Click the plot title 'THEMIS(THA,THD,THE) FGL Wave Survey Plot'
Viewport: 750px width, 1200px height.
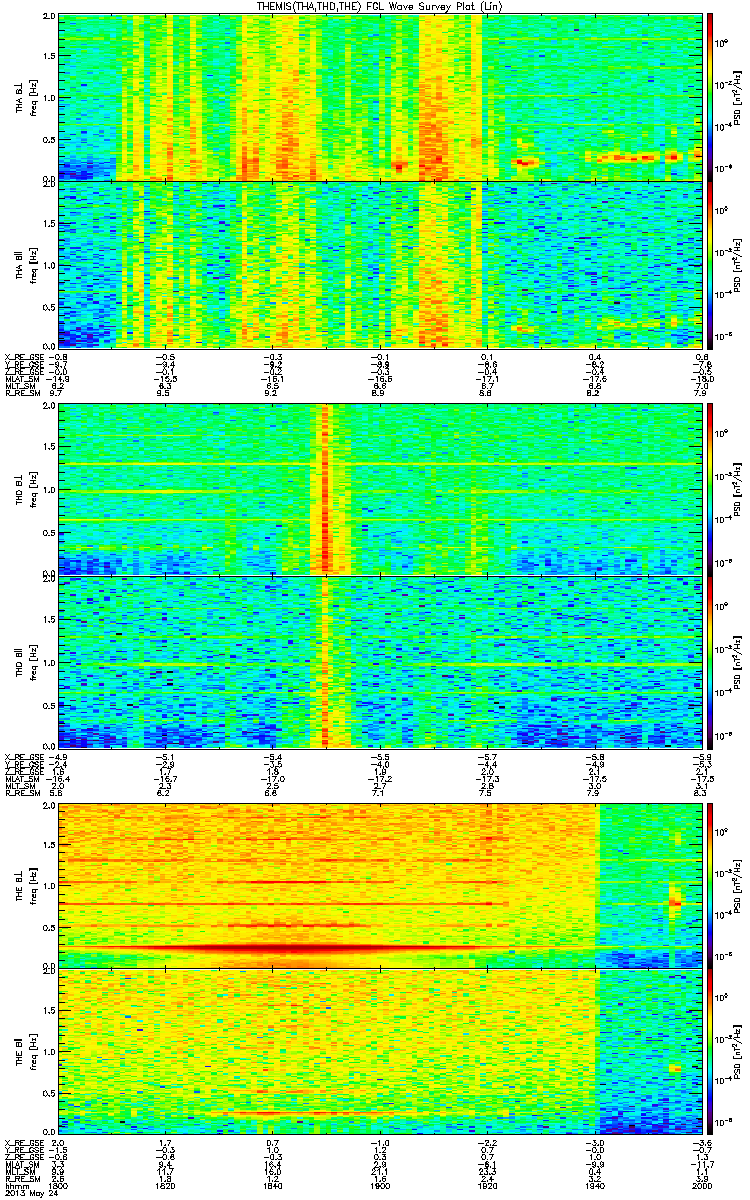pos(379,6)
